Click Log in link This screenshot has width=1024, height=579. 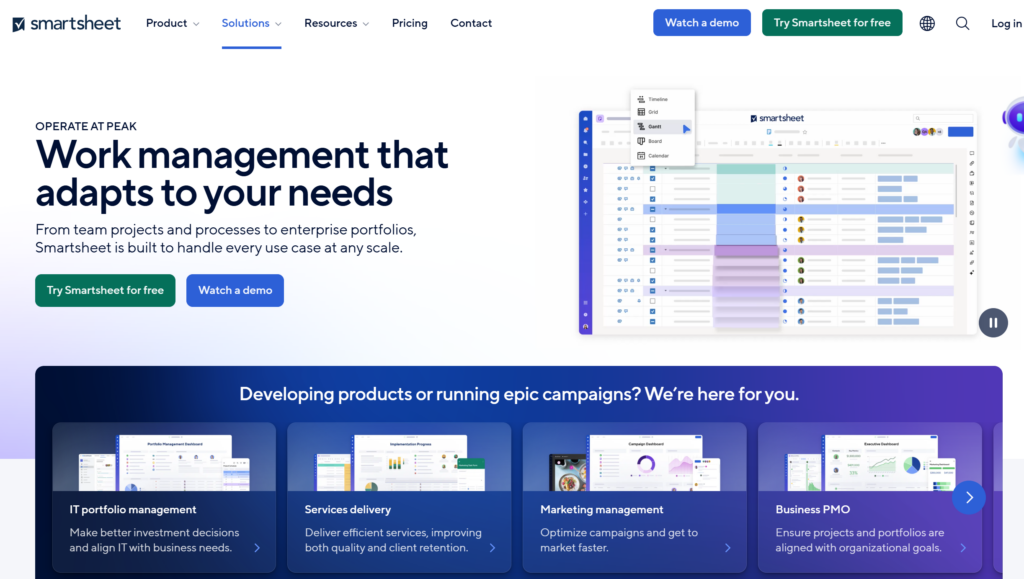tap(1006, 23)
